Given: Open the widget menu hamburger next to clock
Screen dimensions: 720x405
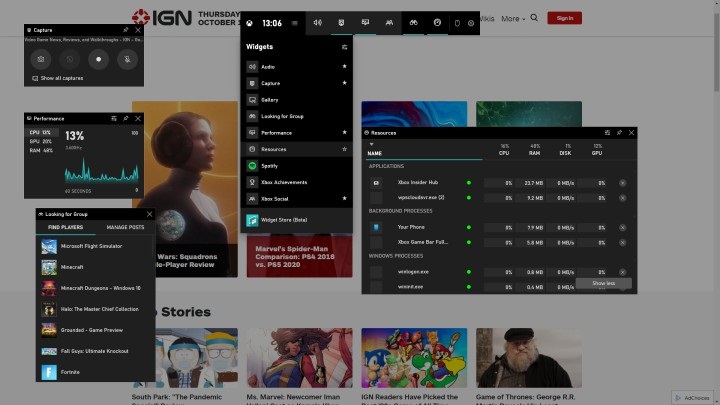Looking at the screenshot, I should (294, 21).
